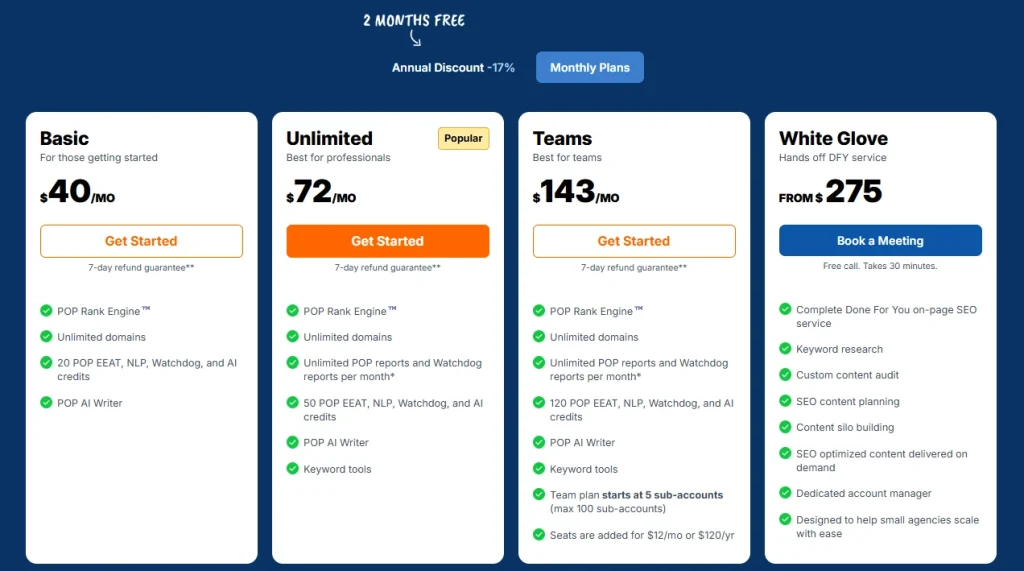
Task: Click checkmark beside Team plan sub-accounts feature
Action: pyautogui.click(x=539, y=494)
